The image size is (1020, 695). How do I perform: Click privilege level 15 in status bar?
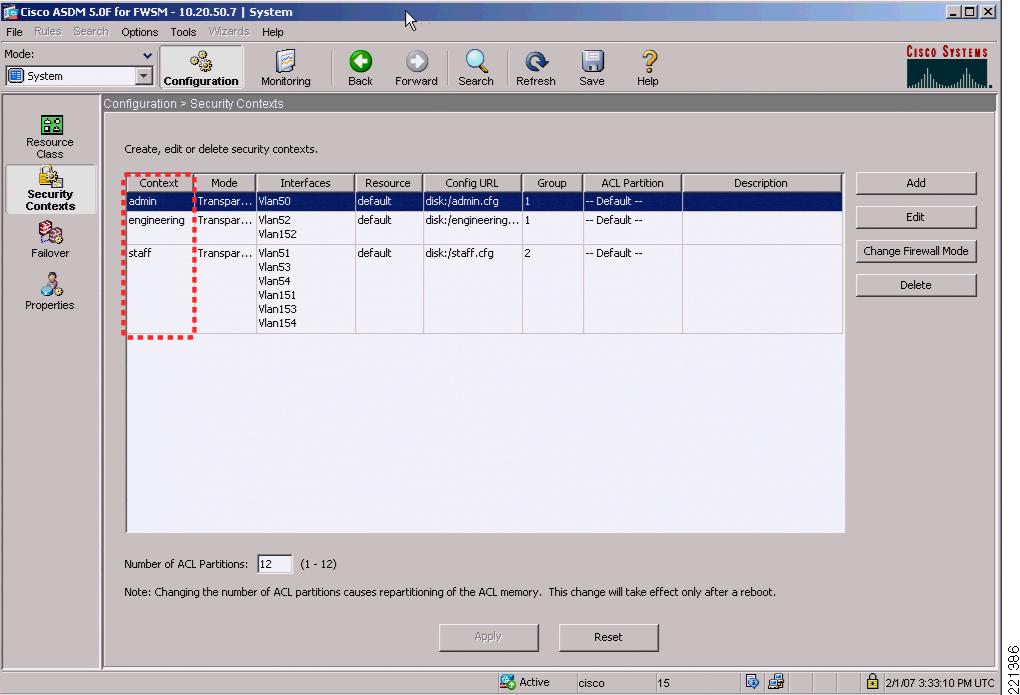pyautogui.click(x=663, y=683)
